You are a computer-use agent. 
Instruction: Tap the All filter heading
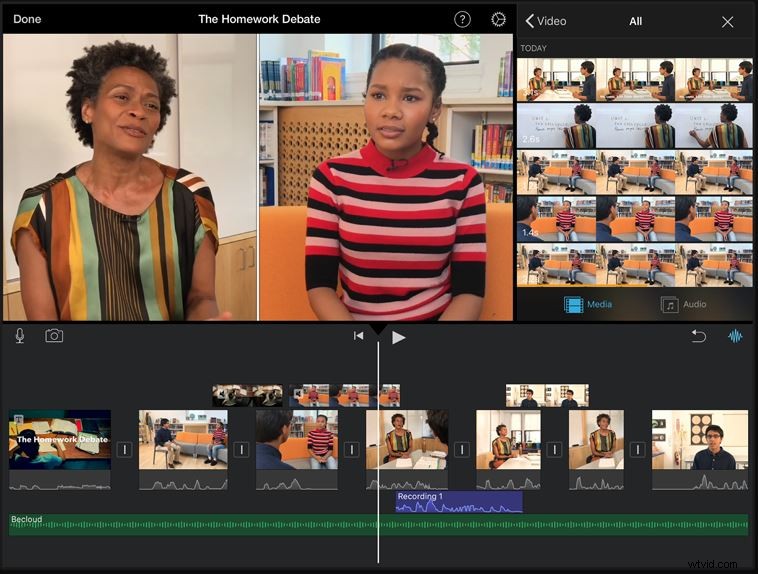pyautogui.click(x=635, y=21)
